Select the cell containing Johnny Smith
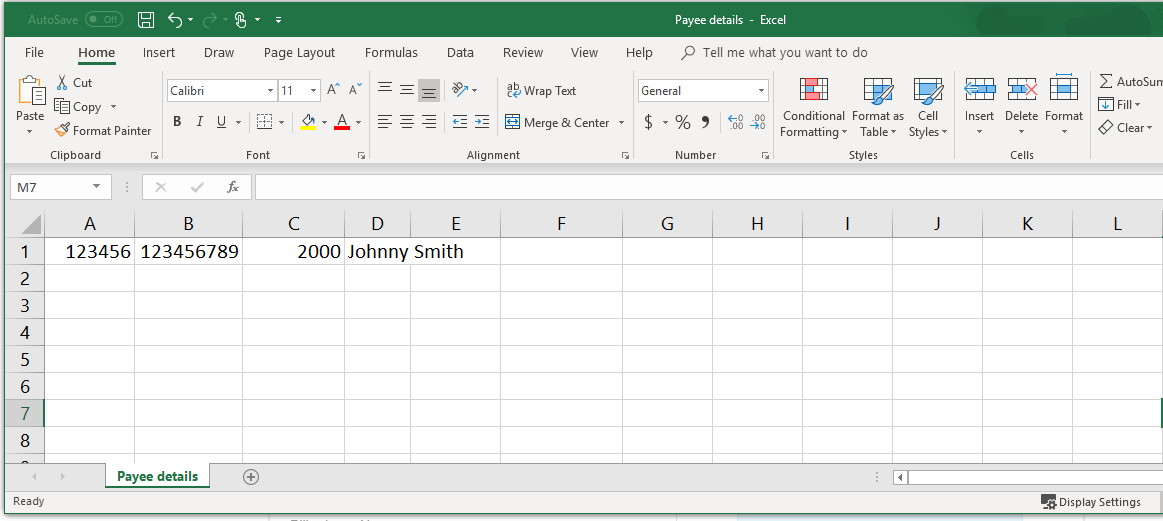Image resolution: width=1163 pixels, height=521 pixels. 377,252
